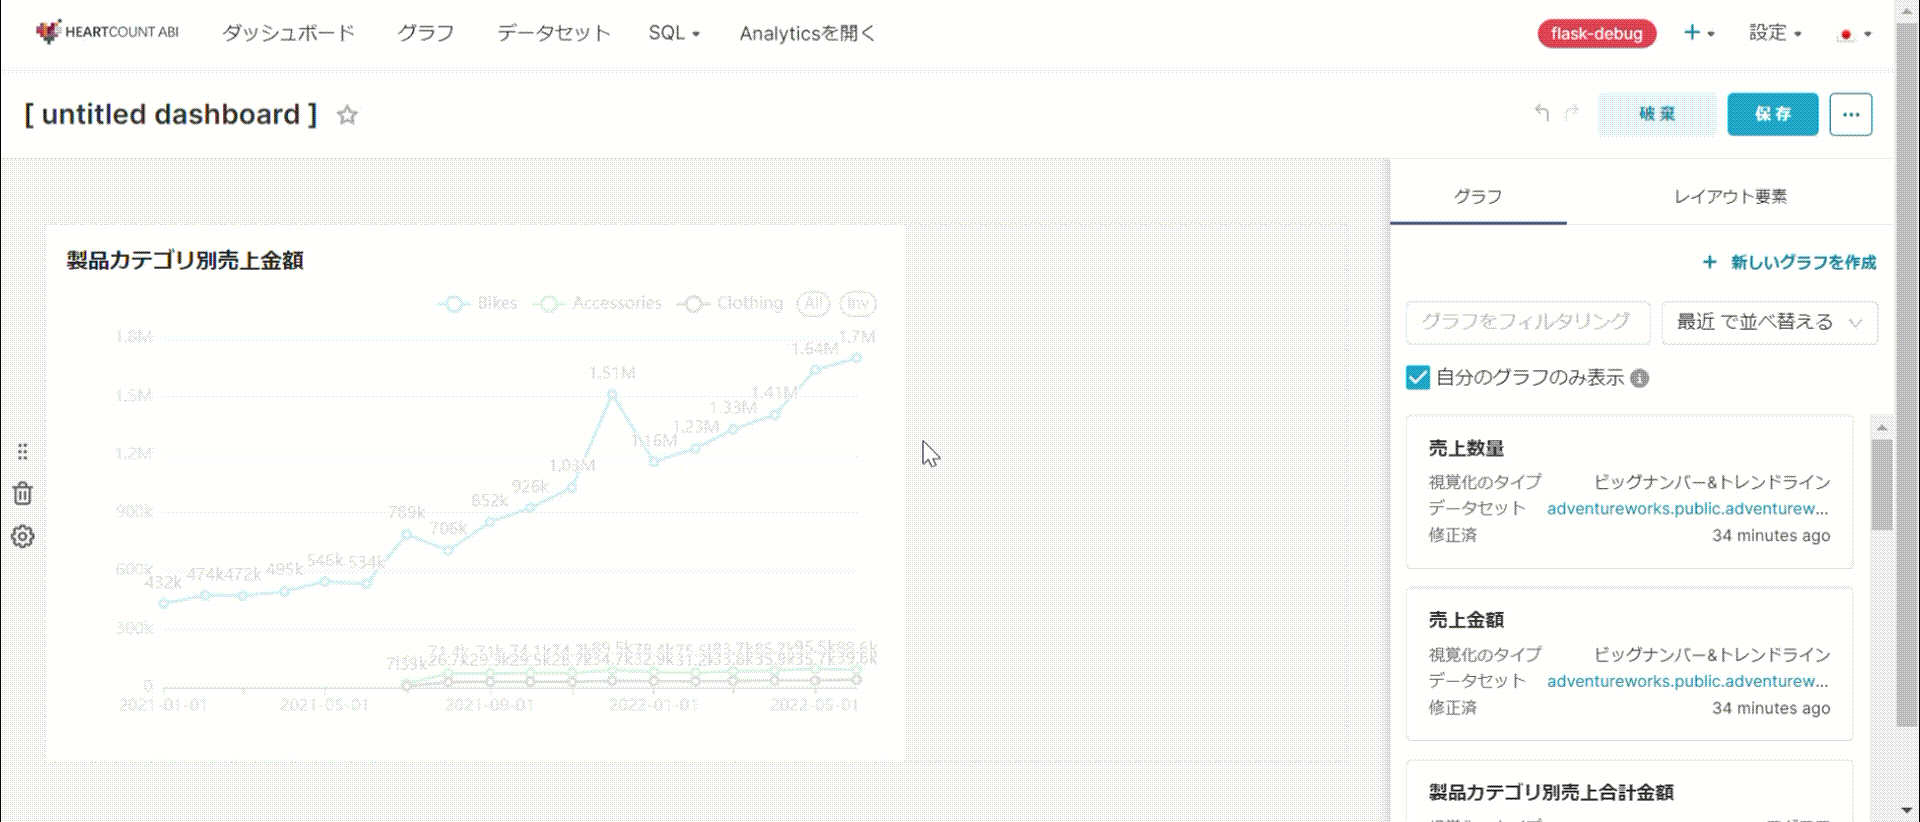The image size is (1920, 822).
Task: Open the SQL dropdown menu
Action: tap(674, 33)
